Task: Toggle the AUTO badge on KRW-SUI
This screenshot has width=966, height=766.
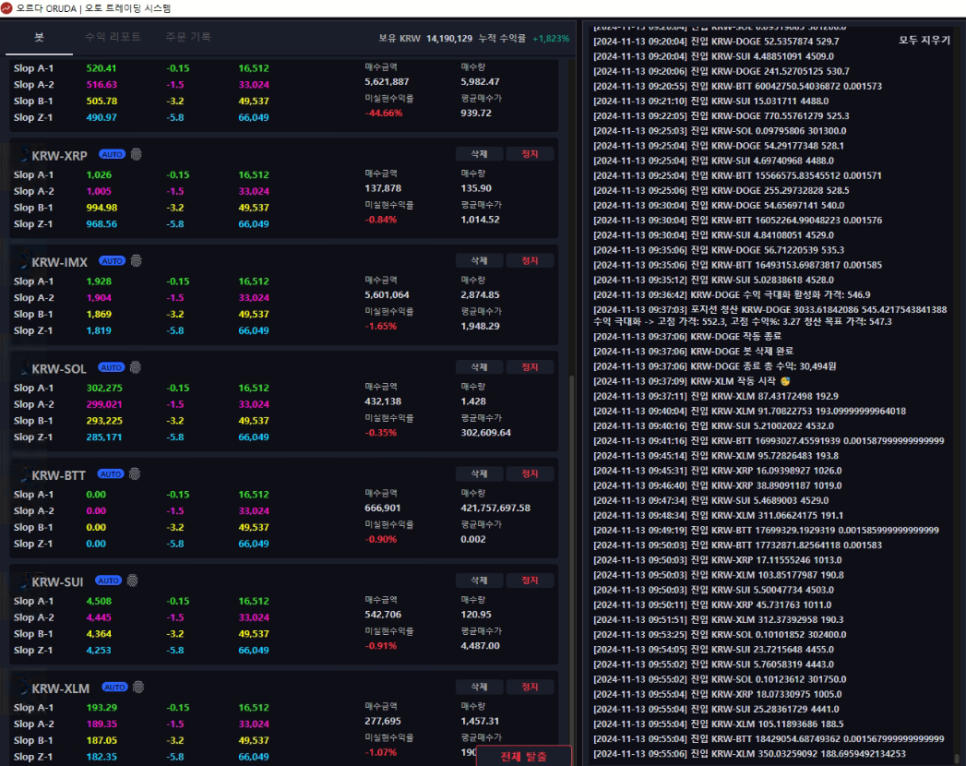Action: (x=108, y=581)
